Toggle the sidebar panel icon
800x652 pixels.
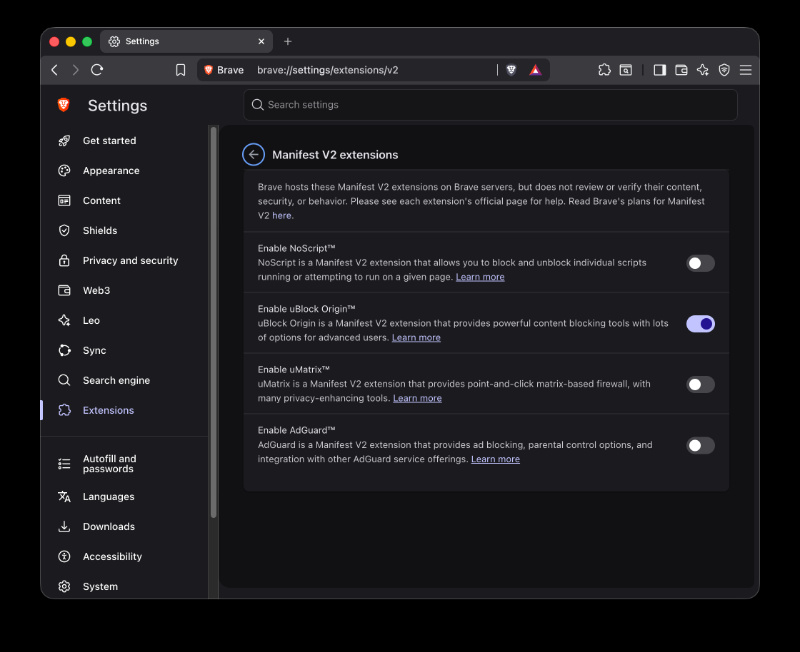(660, 70)
